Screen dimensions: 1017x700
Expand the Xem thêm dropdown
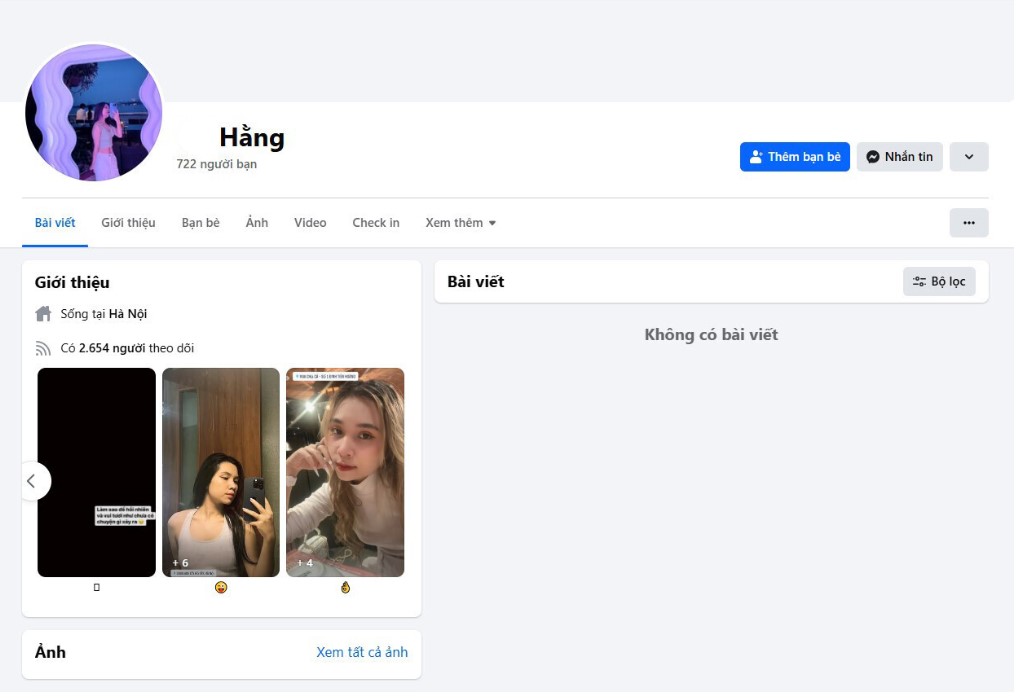[460, 223]
